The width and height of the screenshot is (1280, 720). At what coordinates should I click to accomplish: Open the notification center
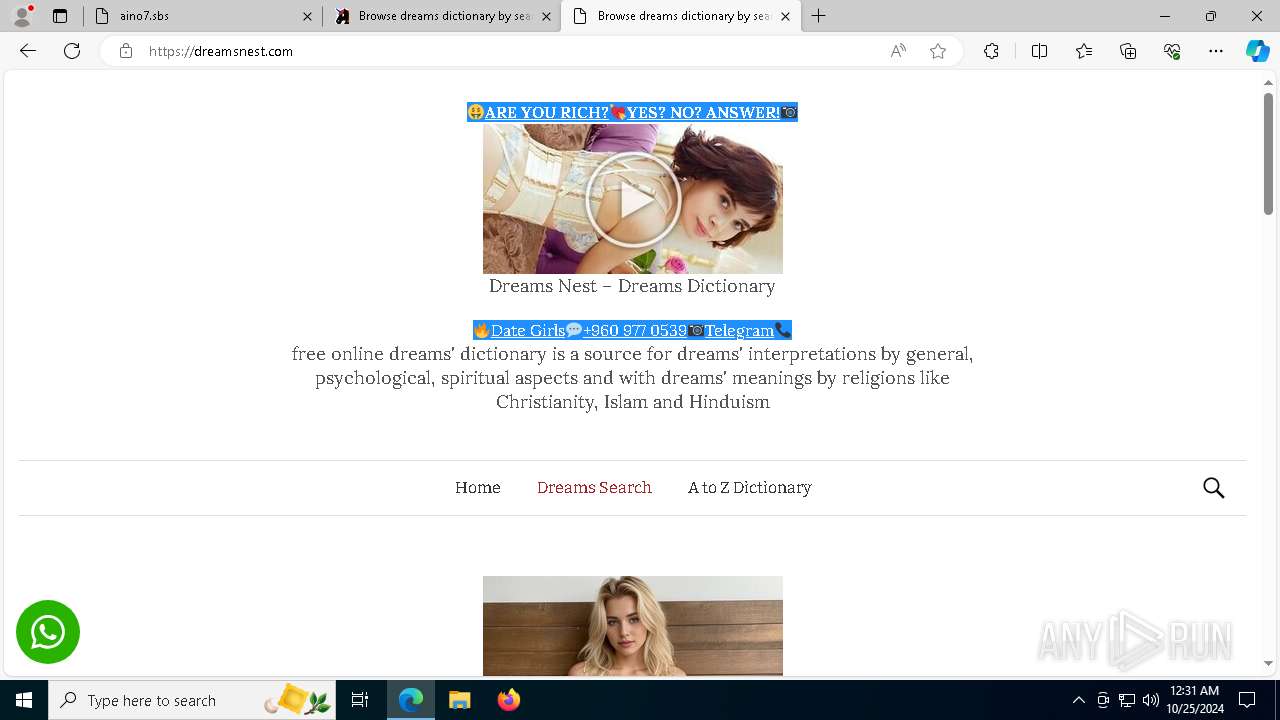pyautogui.click(x=1248, y=700)
